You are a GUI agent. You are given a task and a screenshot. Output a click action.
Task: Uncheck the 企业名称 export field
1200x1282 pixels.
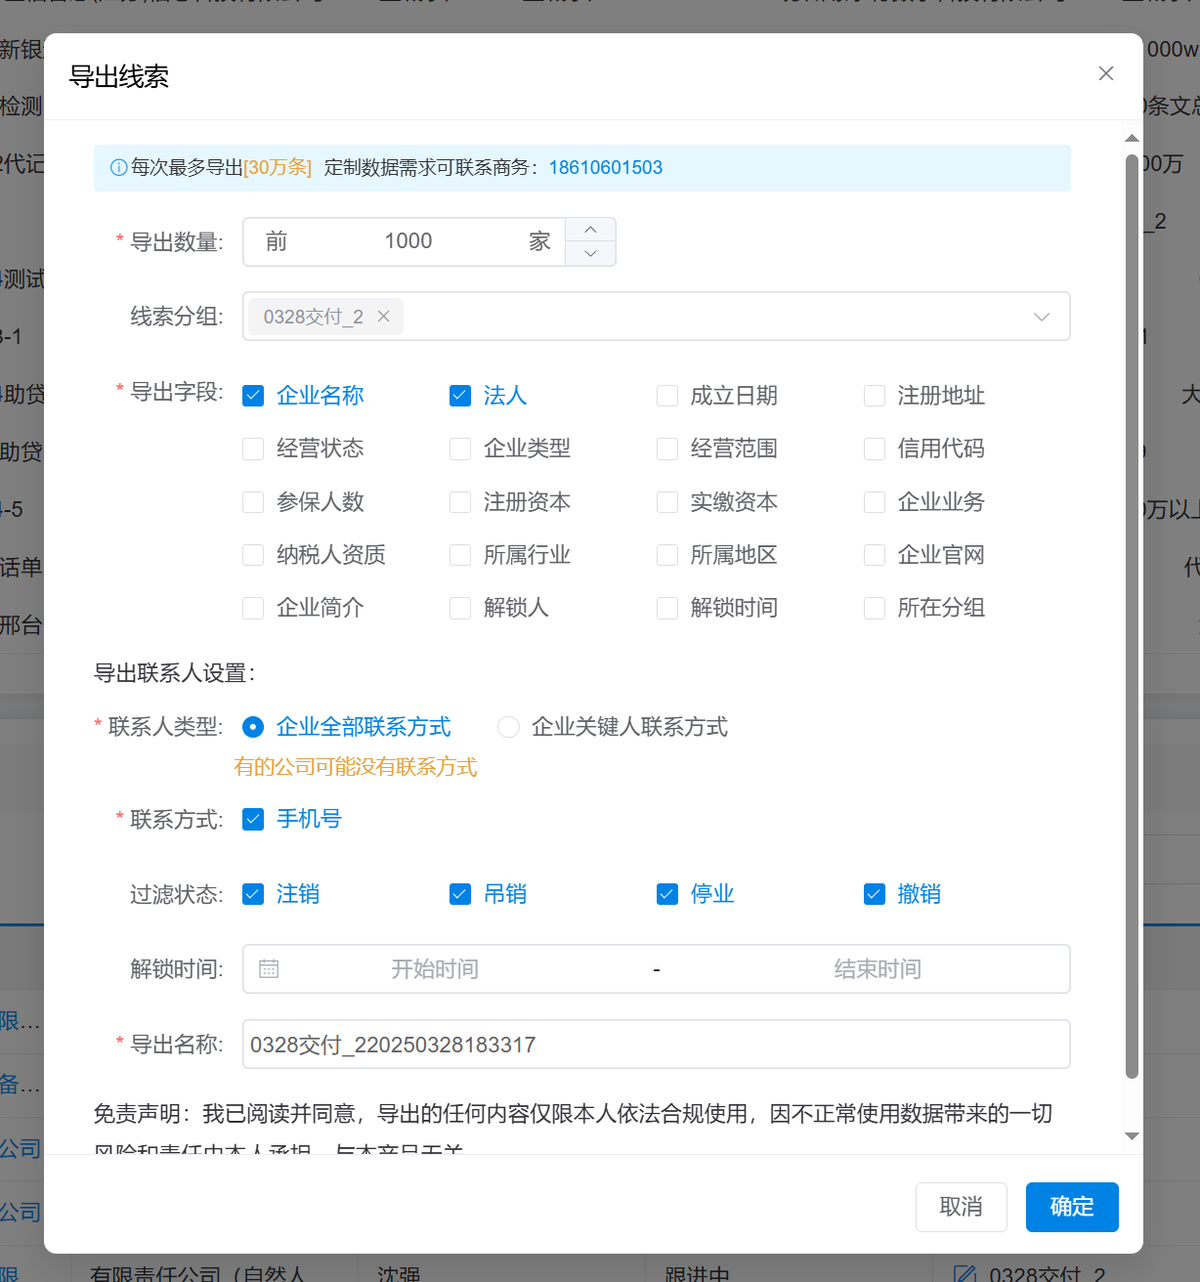(x=253, y=396)
